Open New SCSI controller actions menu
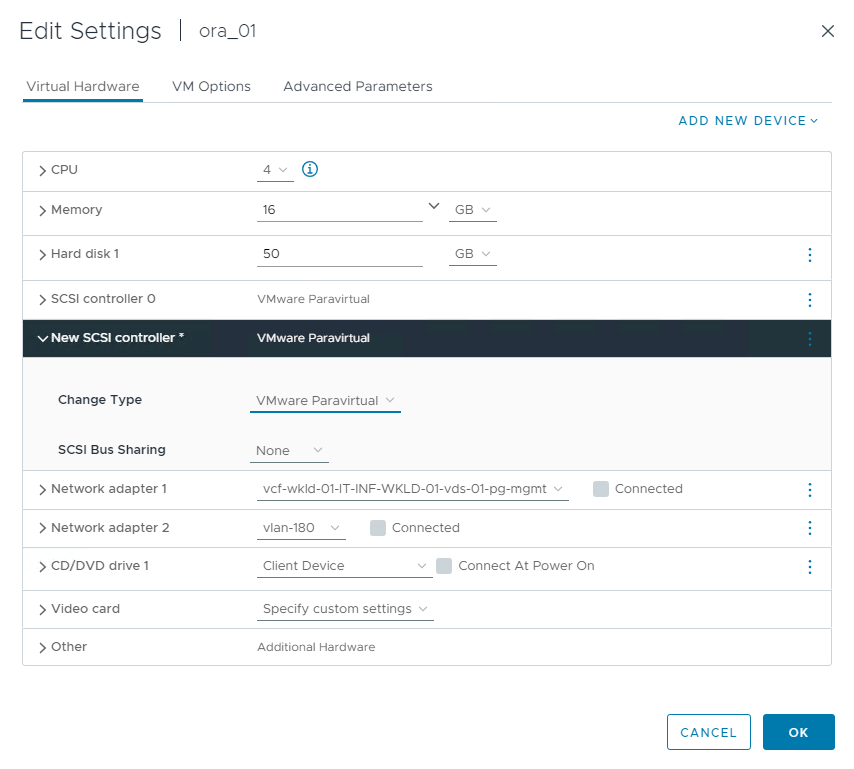The height and width of the screenshot is (769, 854). [x=810, y=339]
